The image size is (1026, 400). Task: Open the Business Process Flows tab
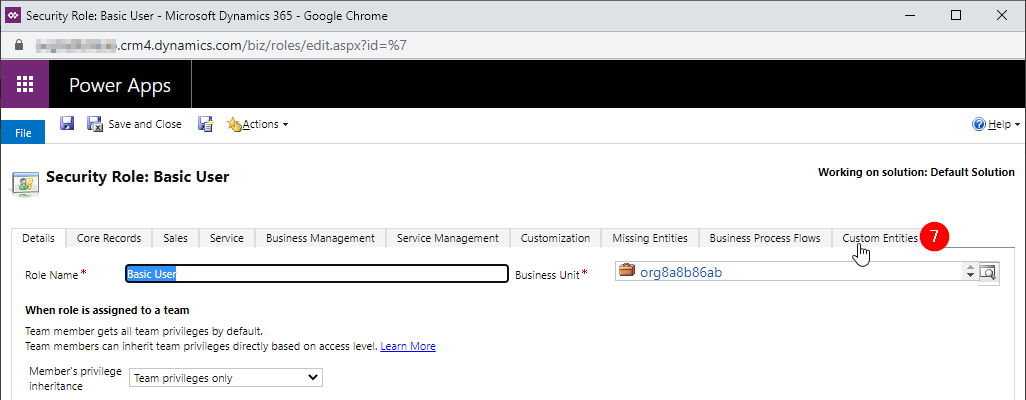[764, 238]
